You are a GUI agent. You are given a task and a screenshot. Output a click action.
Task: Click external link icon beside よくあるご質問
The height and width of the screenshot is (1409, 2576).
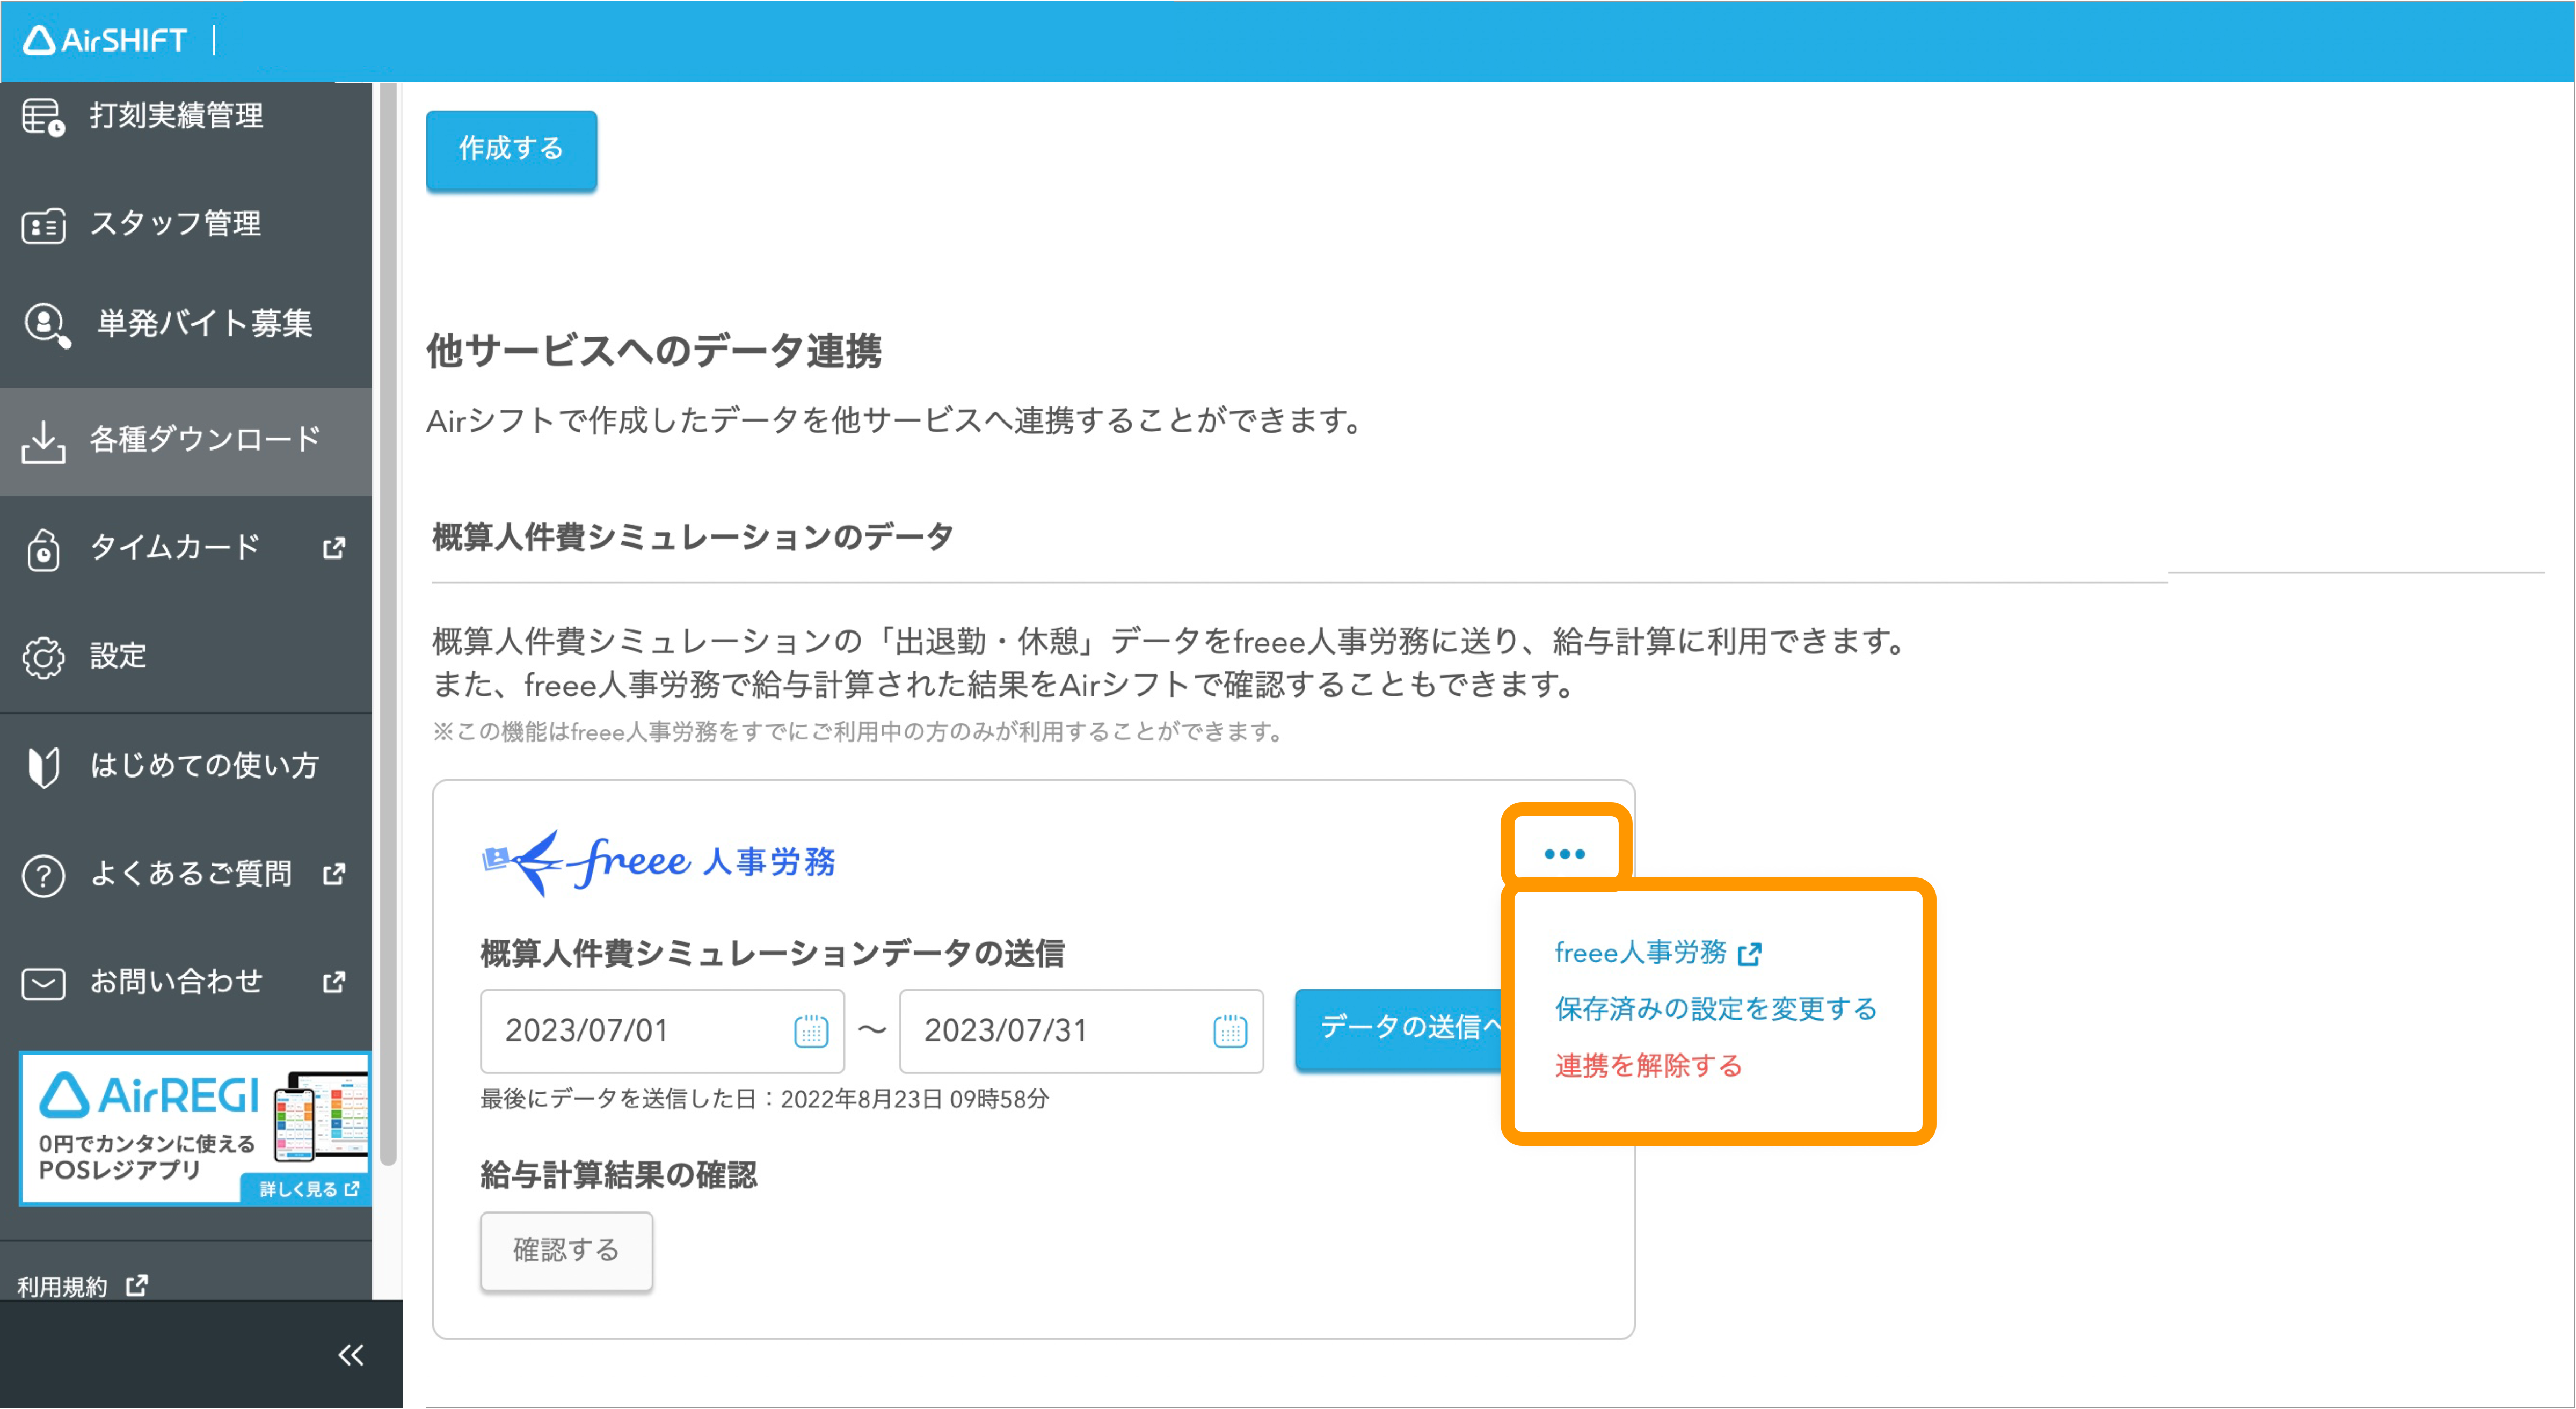pos(334,874)
